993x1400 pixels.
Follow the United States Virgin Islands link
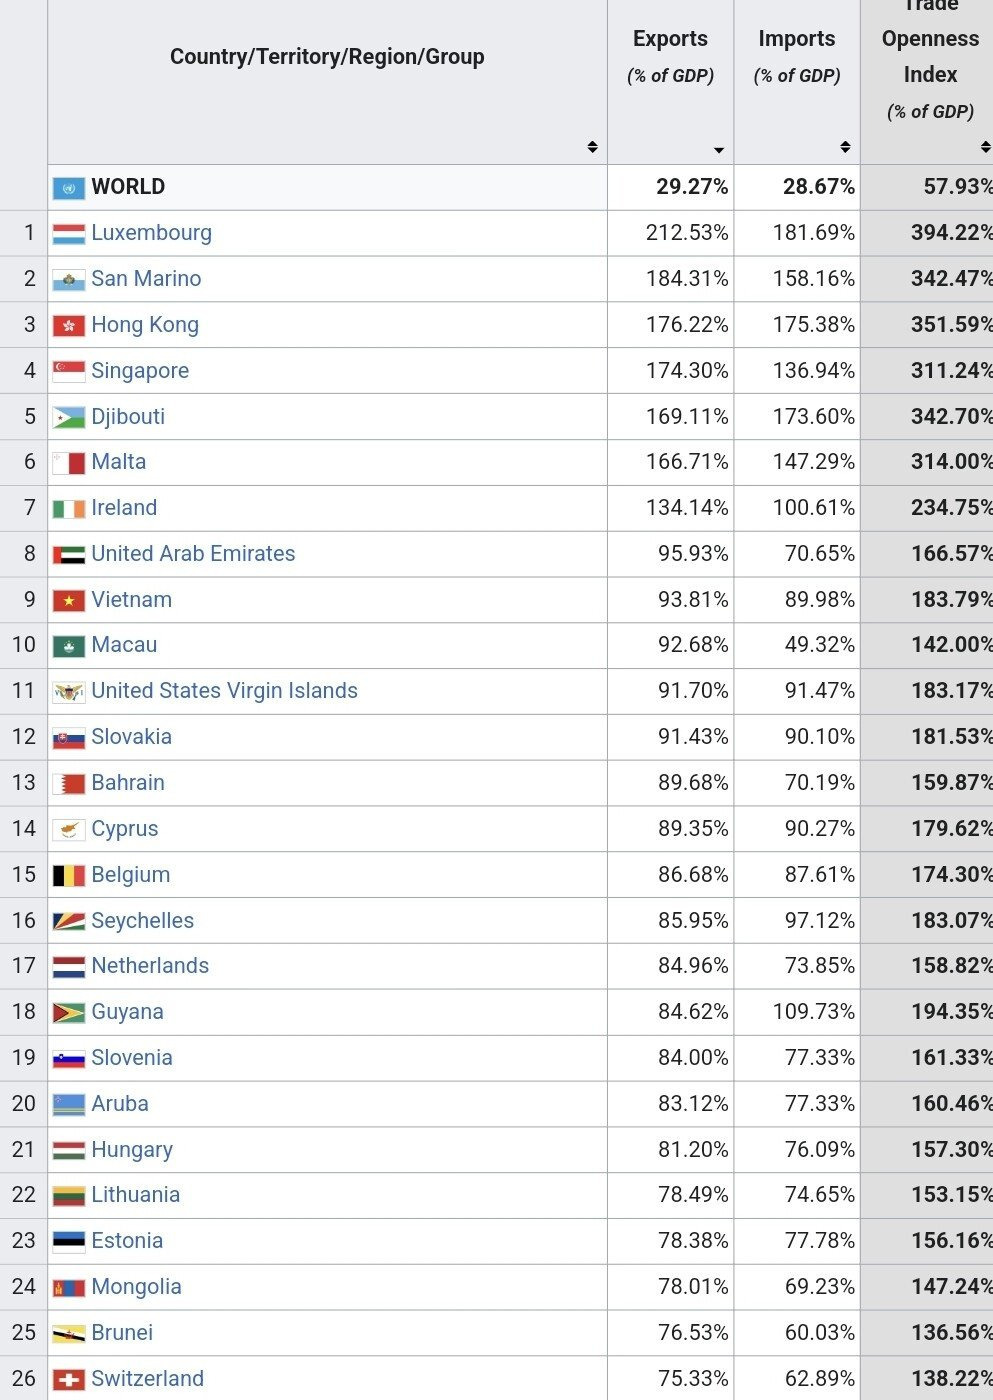[224, 691]
